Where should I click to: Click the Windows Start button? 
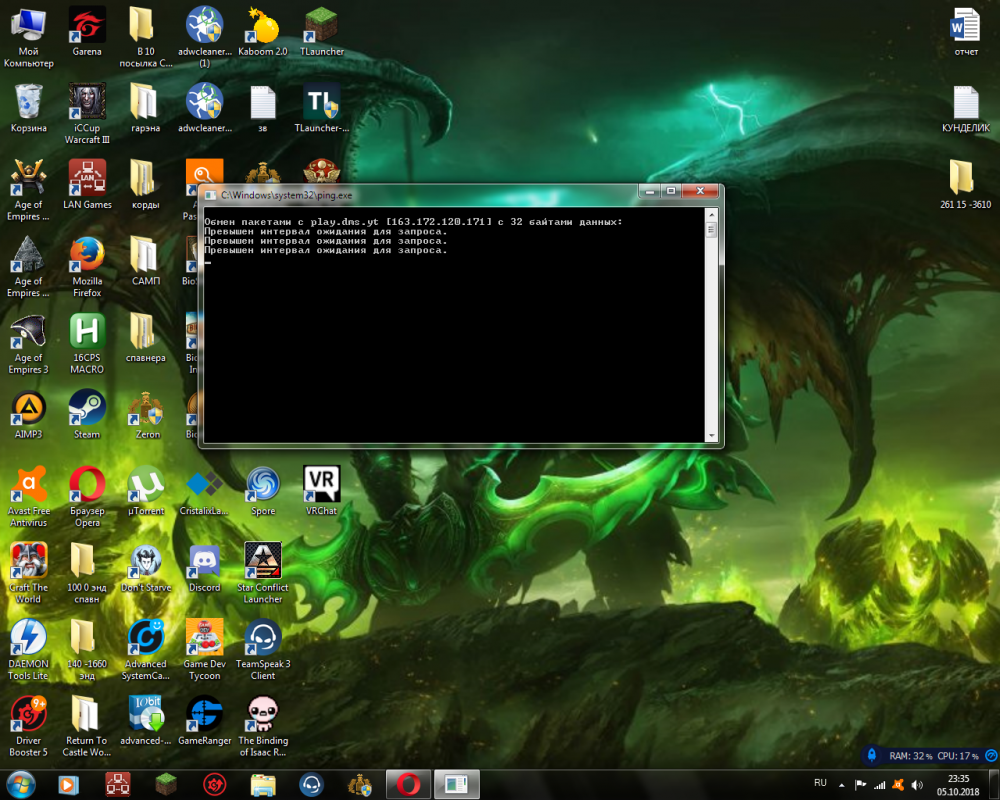20,783
